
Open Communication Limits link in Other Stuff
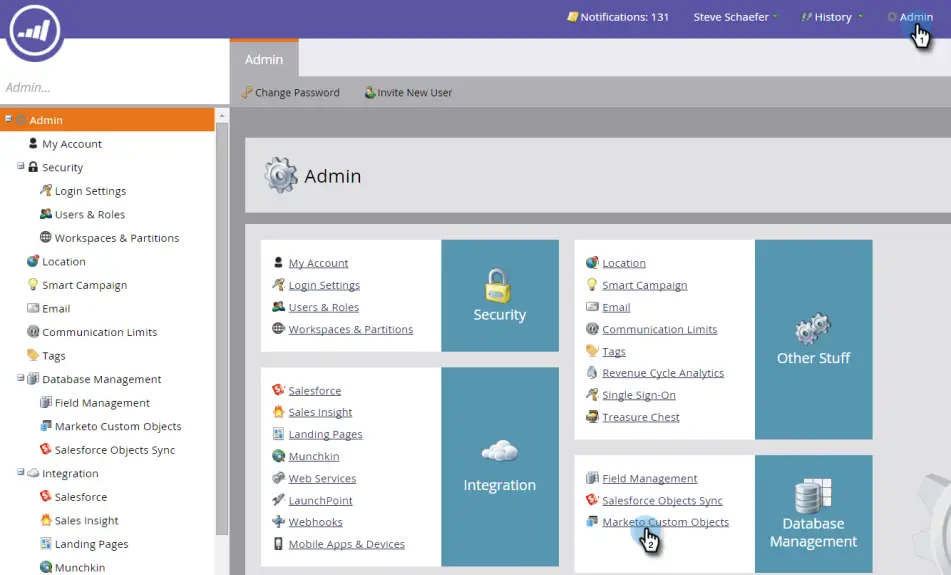pos(659,329)
